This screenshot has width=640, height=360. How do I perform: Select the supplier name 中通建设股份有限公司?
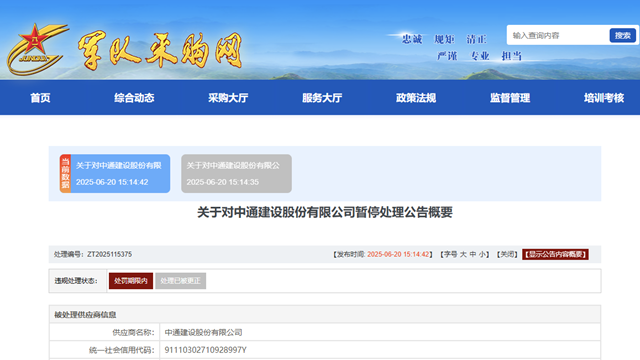[203, 333]
